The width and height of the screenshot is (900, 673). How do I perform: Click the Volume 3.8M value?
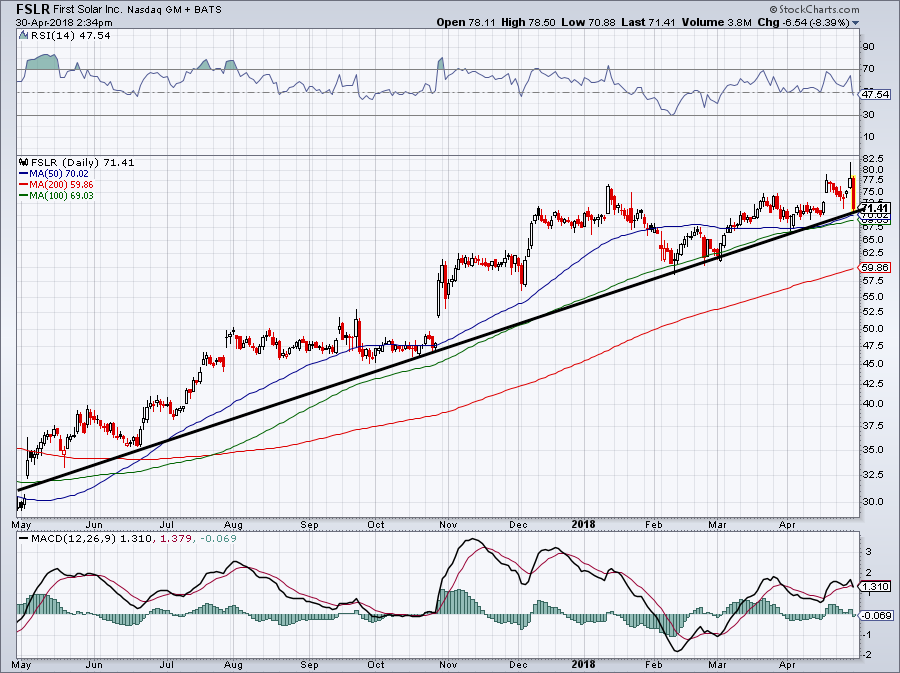tap(716, 22)
